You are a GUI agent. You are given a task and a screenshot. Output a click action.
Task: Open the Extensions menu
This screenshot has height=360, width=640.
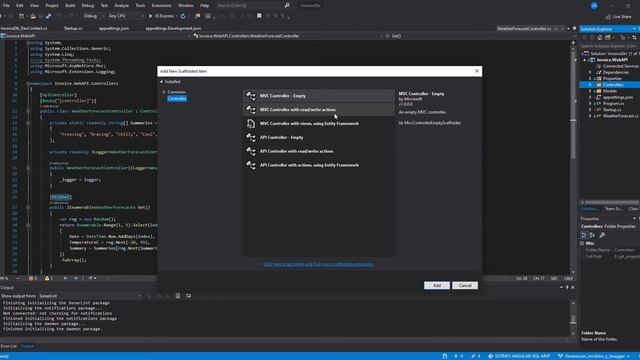tap(161, 6)
